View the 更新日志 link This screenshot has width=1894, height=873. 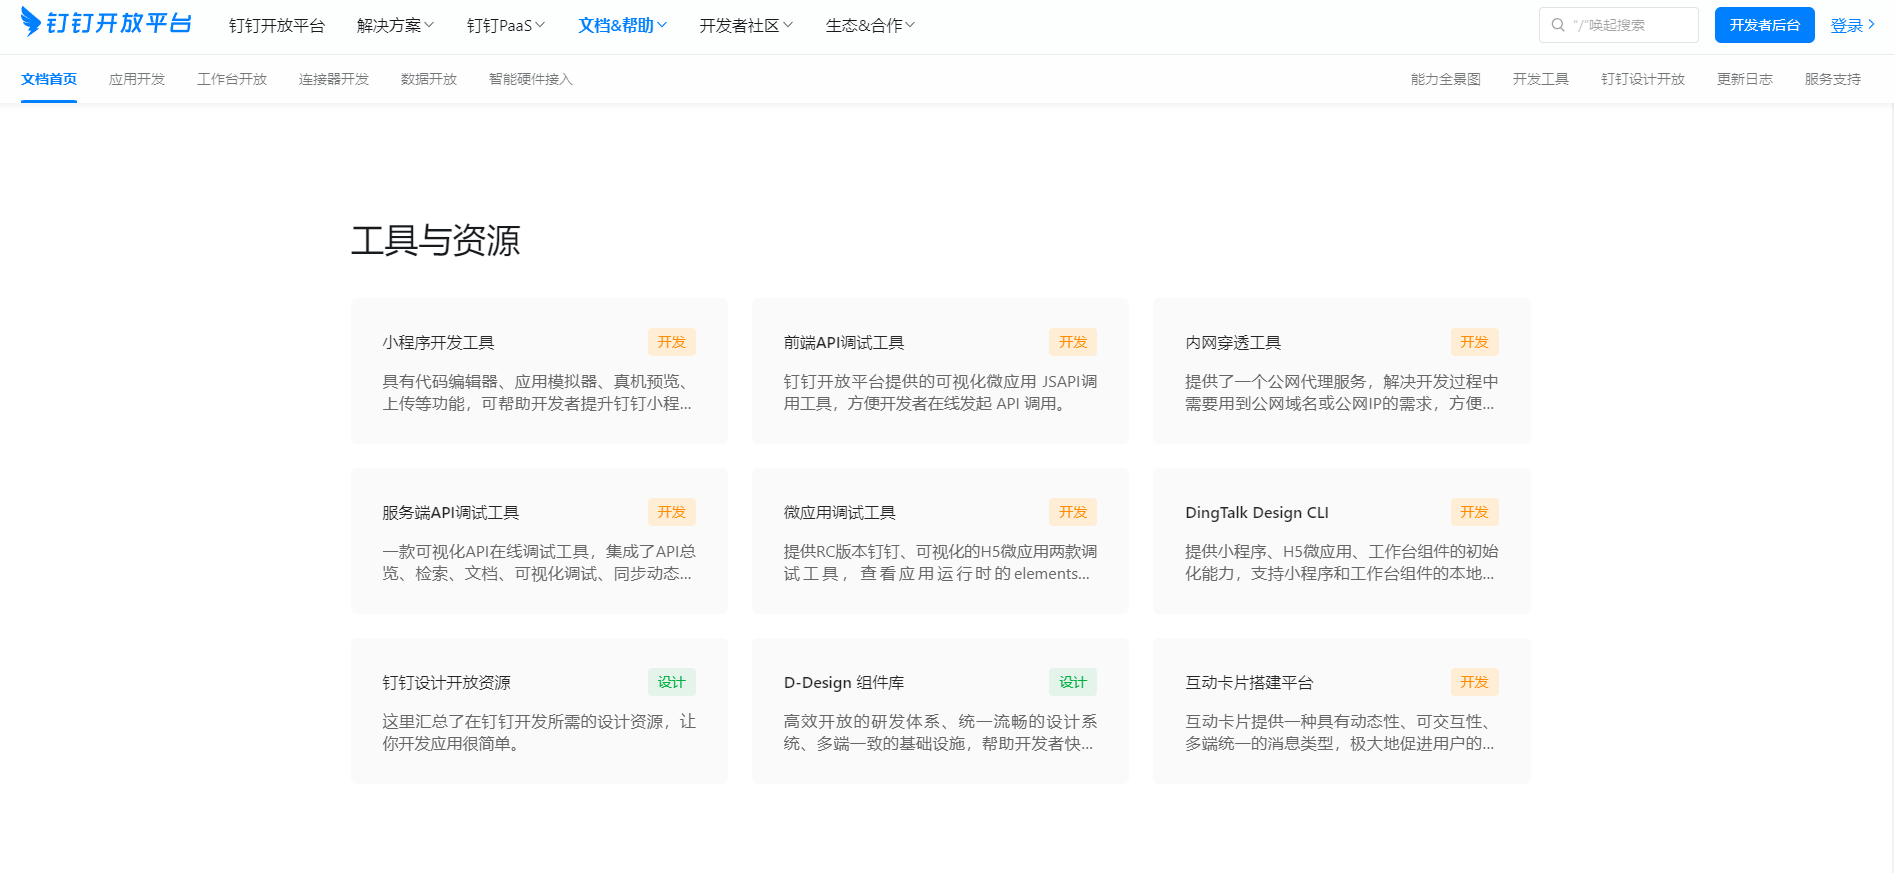coord(1745,79)
